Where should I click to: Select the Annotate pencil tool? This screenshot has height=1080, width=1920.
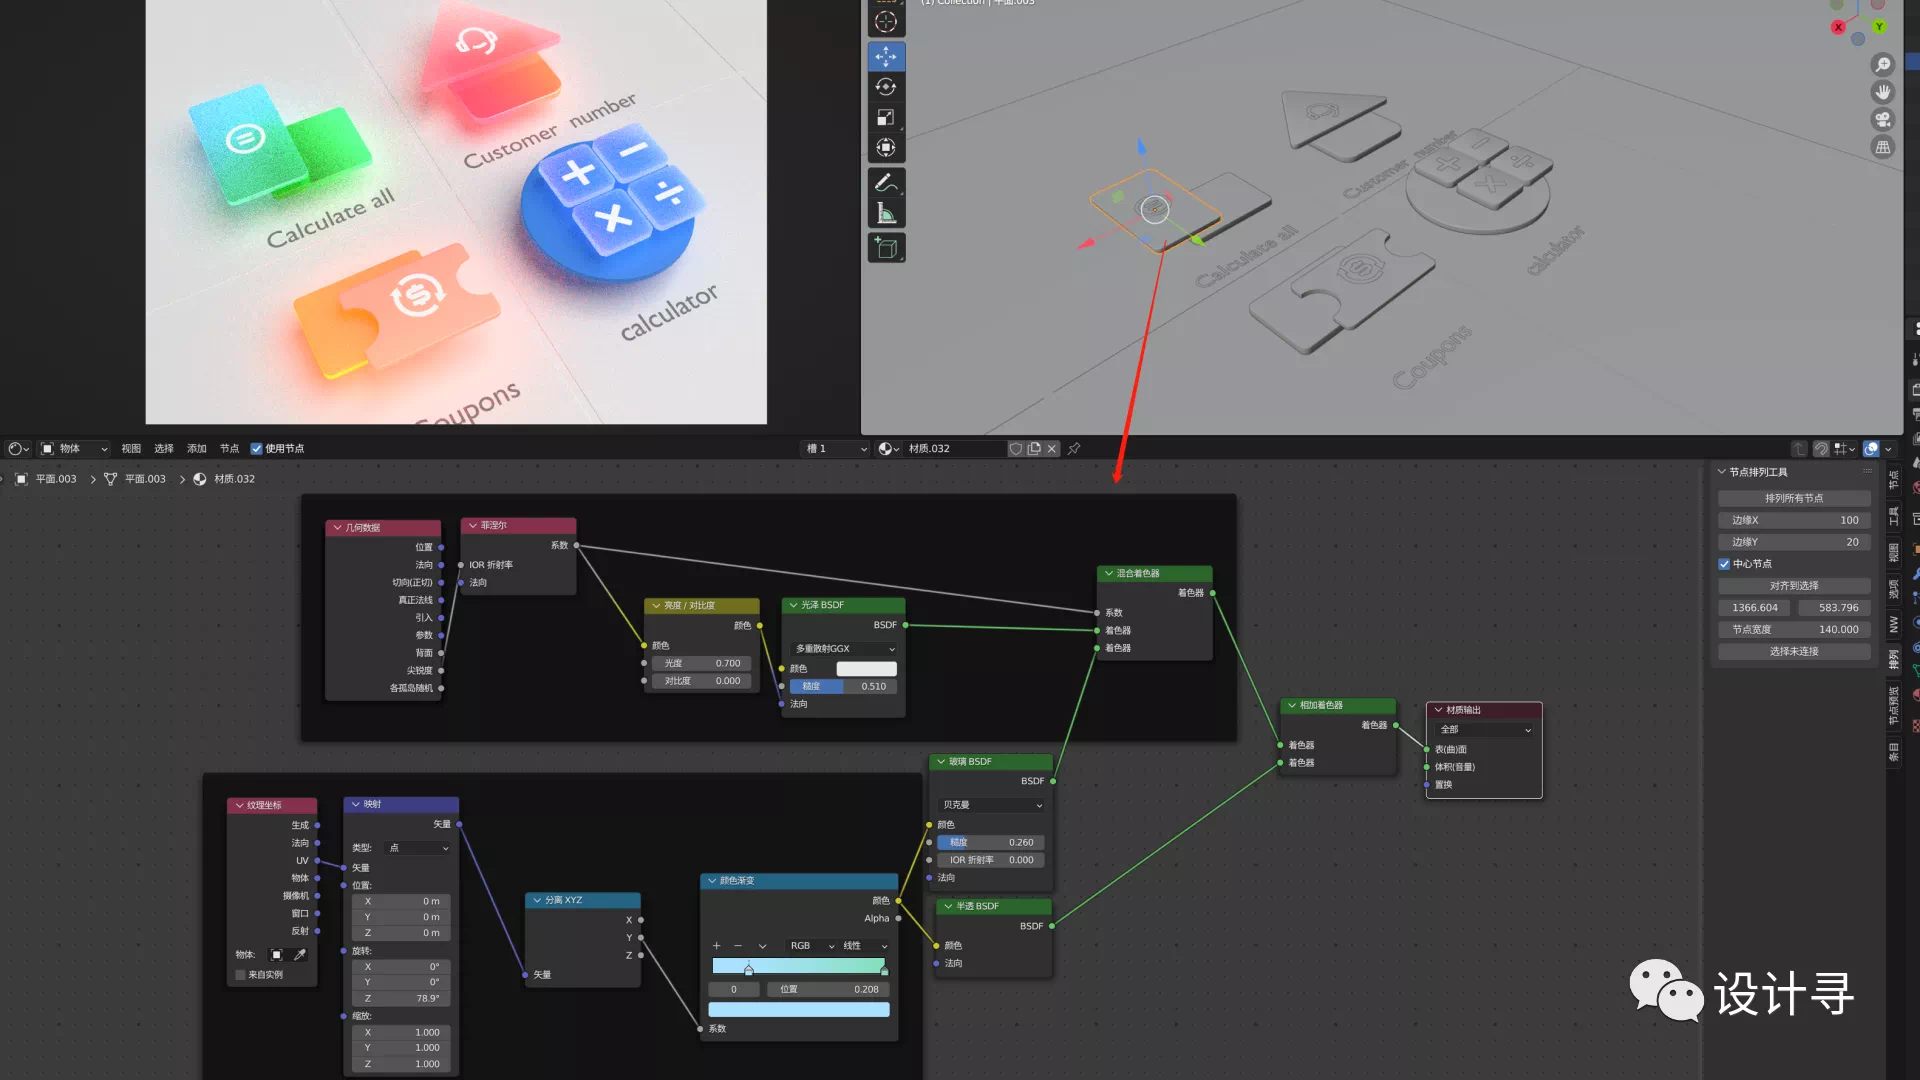(x=886, y=183)
